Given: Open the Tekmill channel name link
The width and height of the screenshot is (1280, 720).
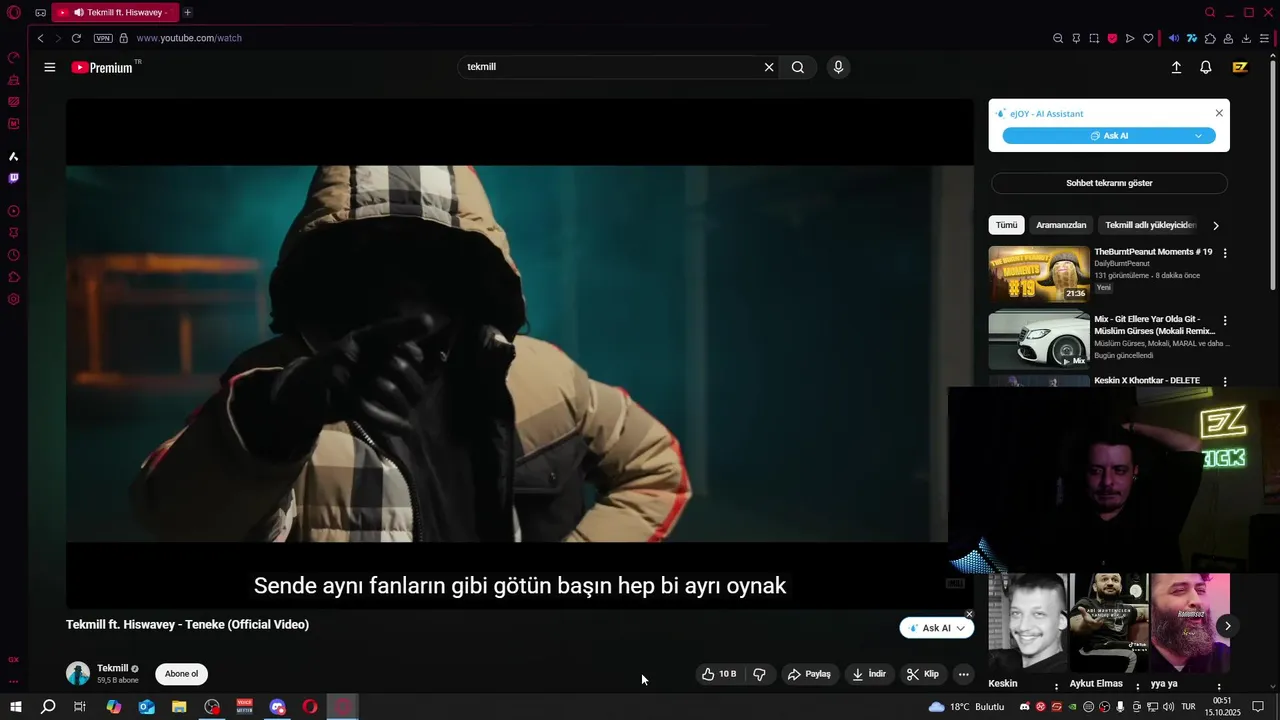Looking at the screenshot, I should (112, 668).
